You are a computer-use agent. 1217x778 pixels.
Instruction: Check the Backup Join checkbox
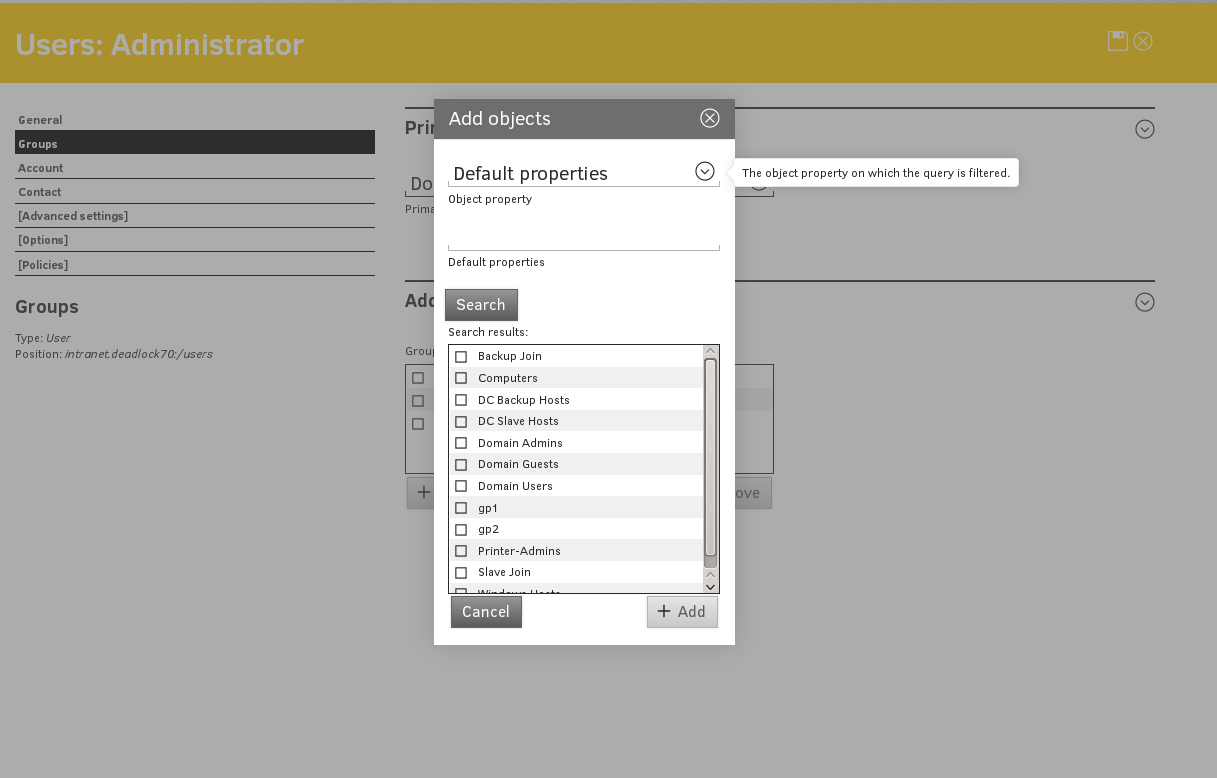point(461,357)
